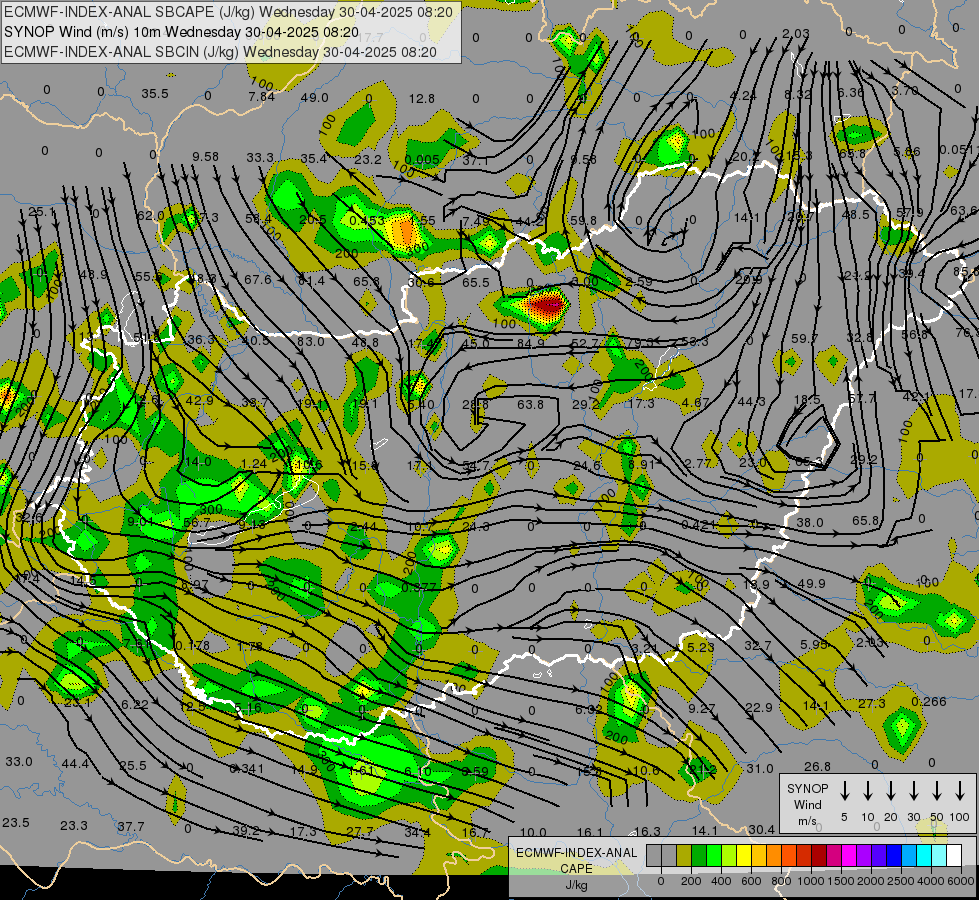
Task: Click the map value 33.0
Action: click(19, 761)
